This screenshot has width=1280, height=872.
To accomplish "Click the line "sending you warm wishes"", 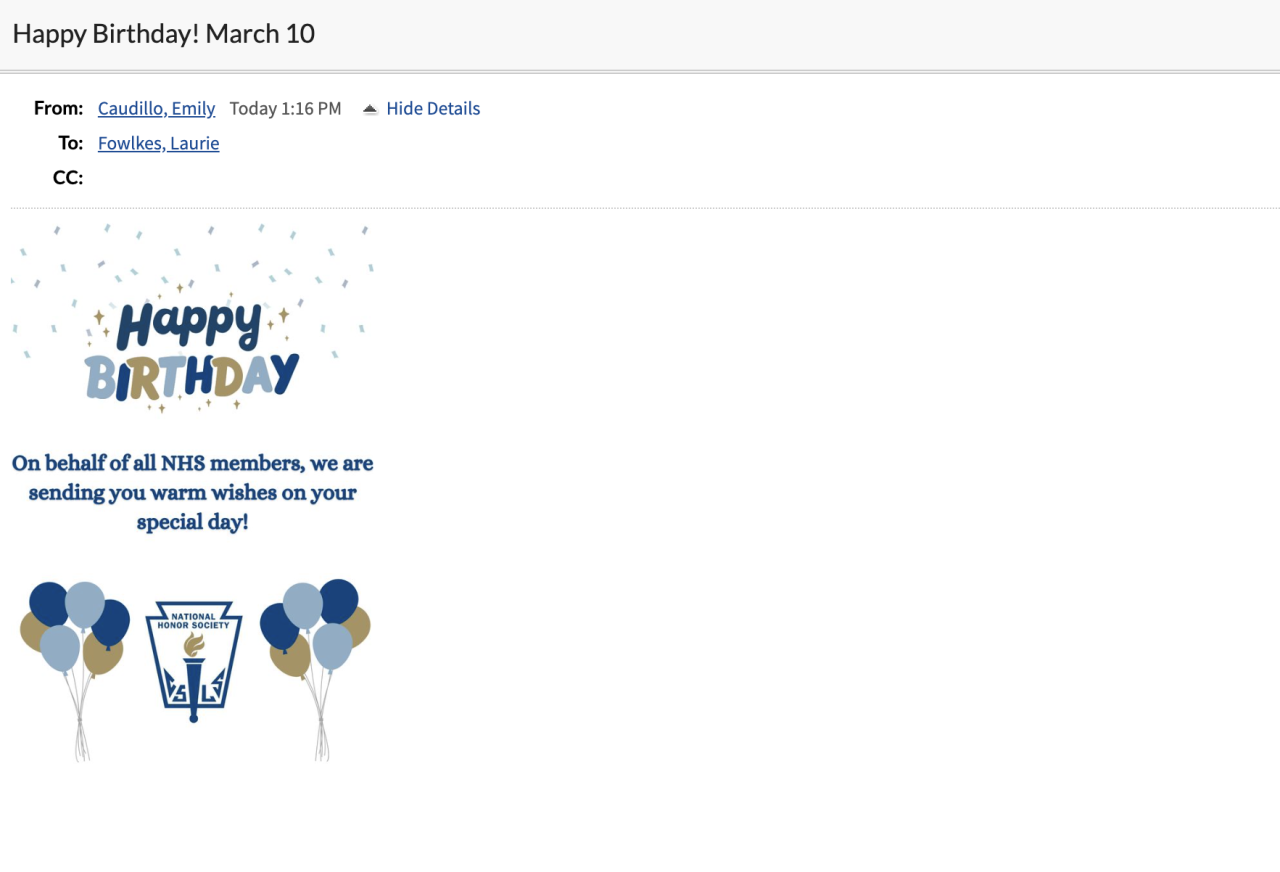I will tap(192, 493).
